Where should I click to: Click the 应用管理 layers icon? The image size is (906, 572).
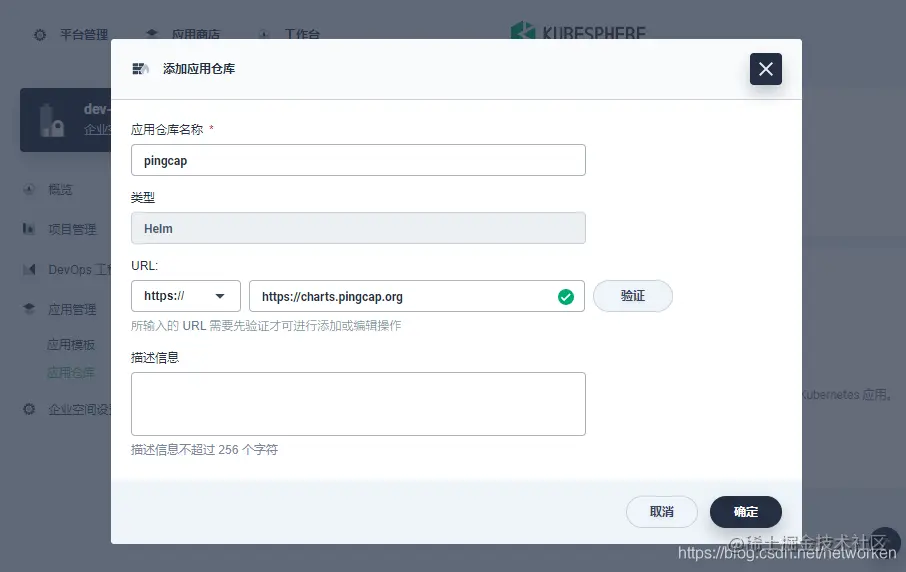coord(29,309)
